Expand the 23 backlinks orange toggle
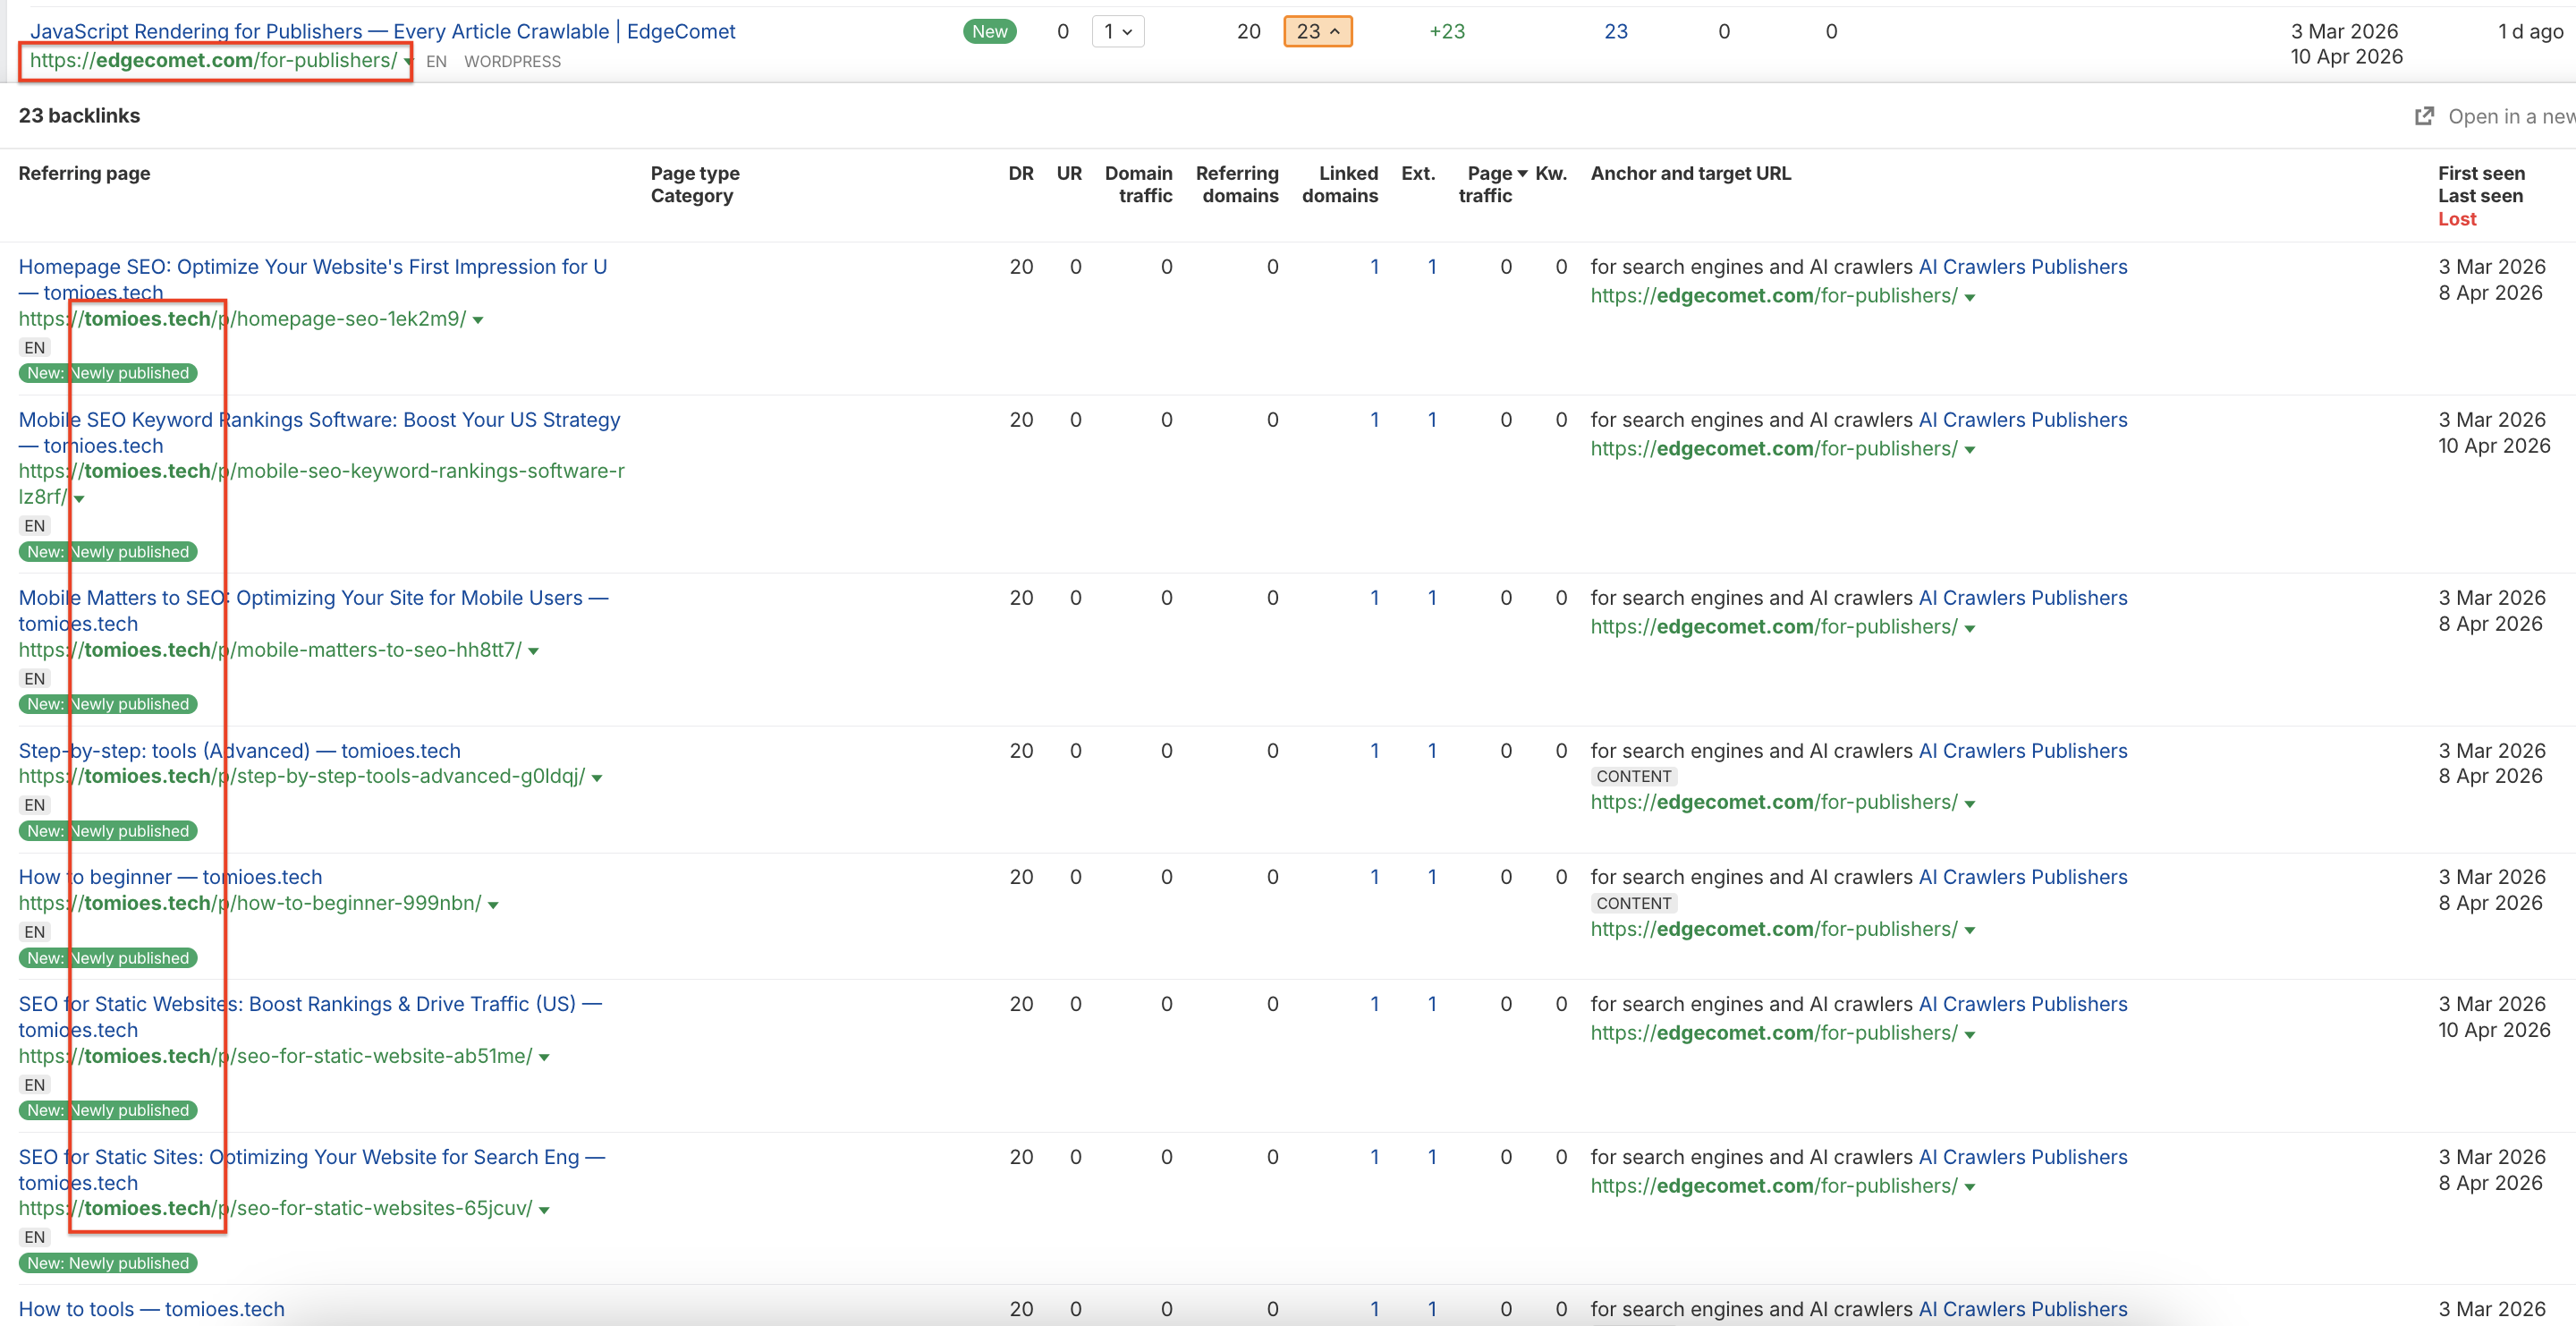 pos(1317,31)
